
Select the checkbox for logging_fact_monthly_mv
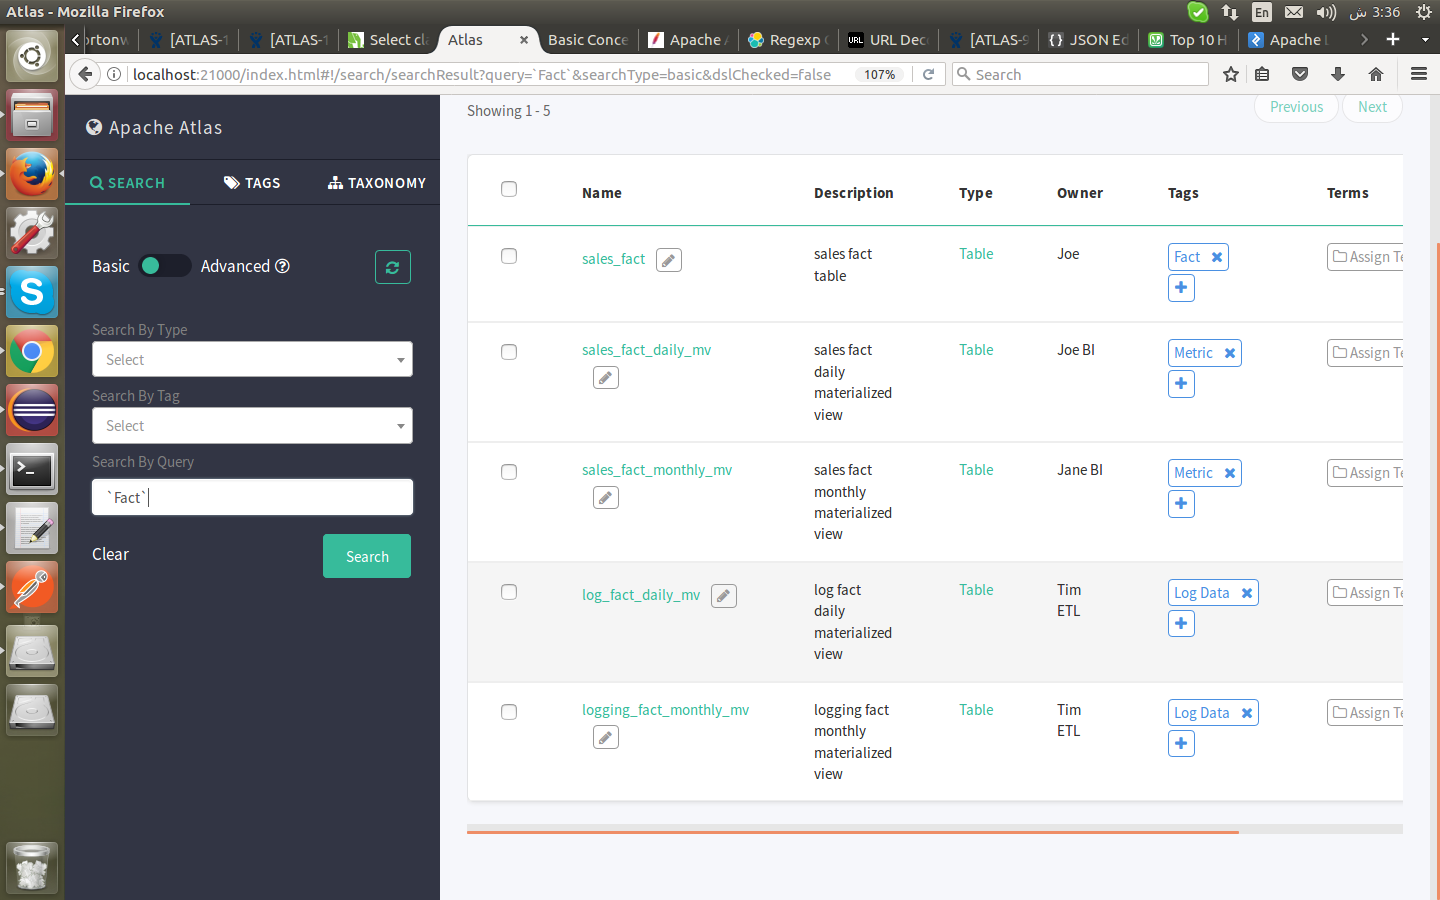coord(509,712)
